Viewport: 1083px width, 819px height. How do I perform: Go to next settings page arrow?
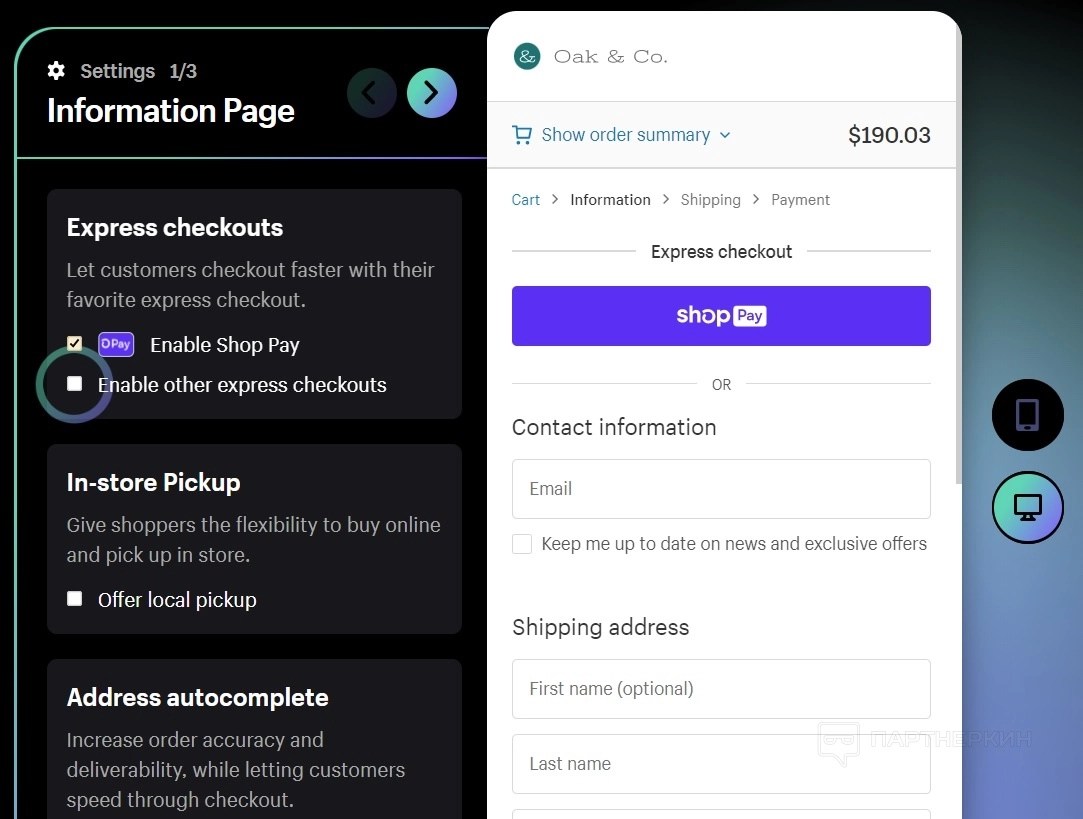[x=431, y=93]
